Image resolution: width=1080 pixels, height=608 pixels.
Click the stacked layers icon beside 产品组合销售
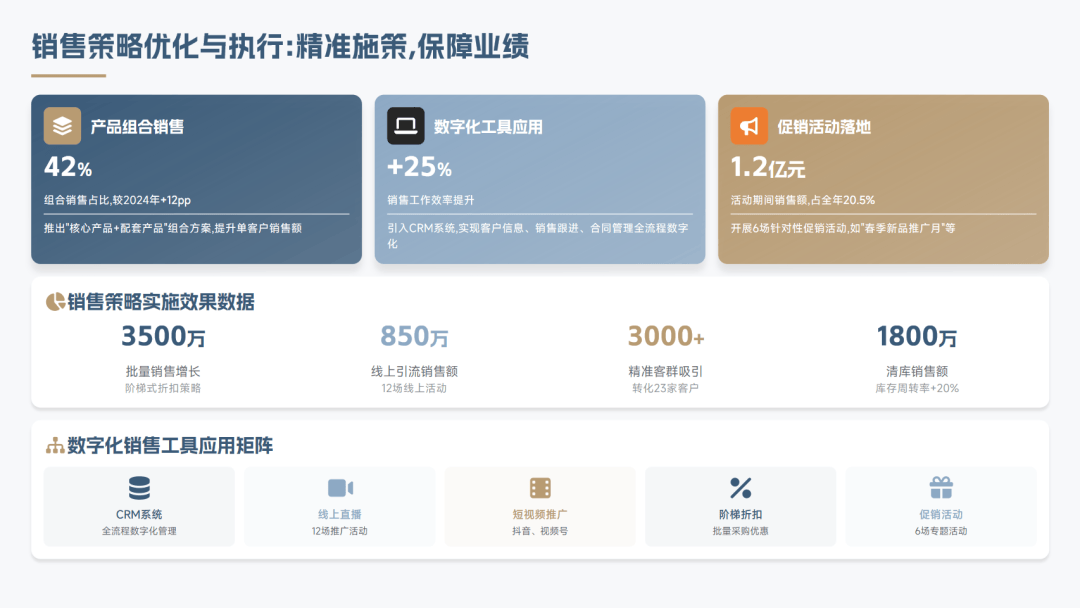click(62, 126)
